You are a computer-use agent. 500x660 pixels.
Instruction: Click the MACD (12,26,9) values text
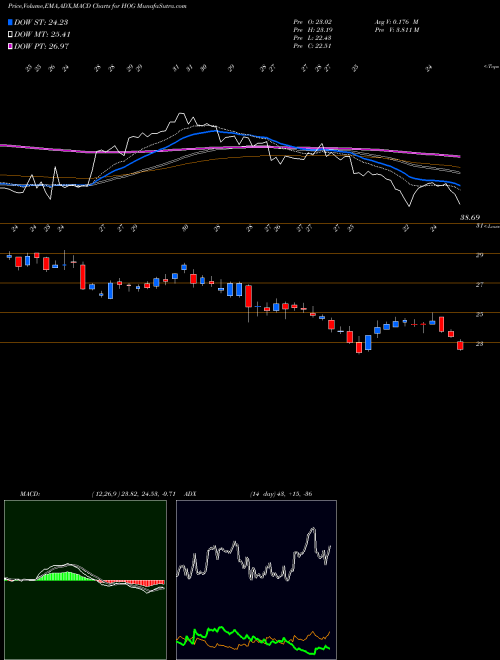click(136, 494)
